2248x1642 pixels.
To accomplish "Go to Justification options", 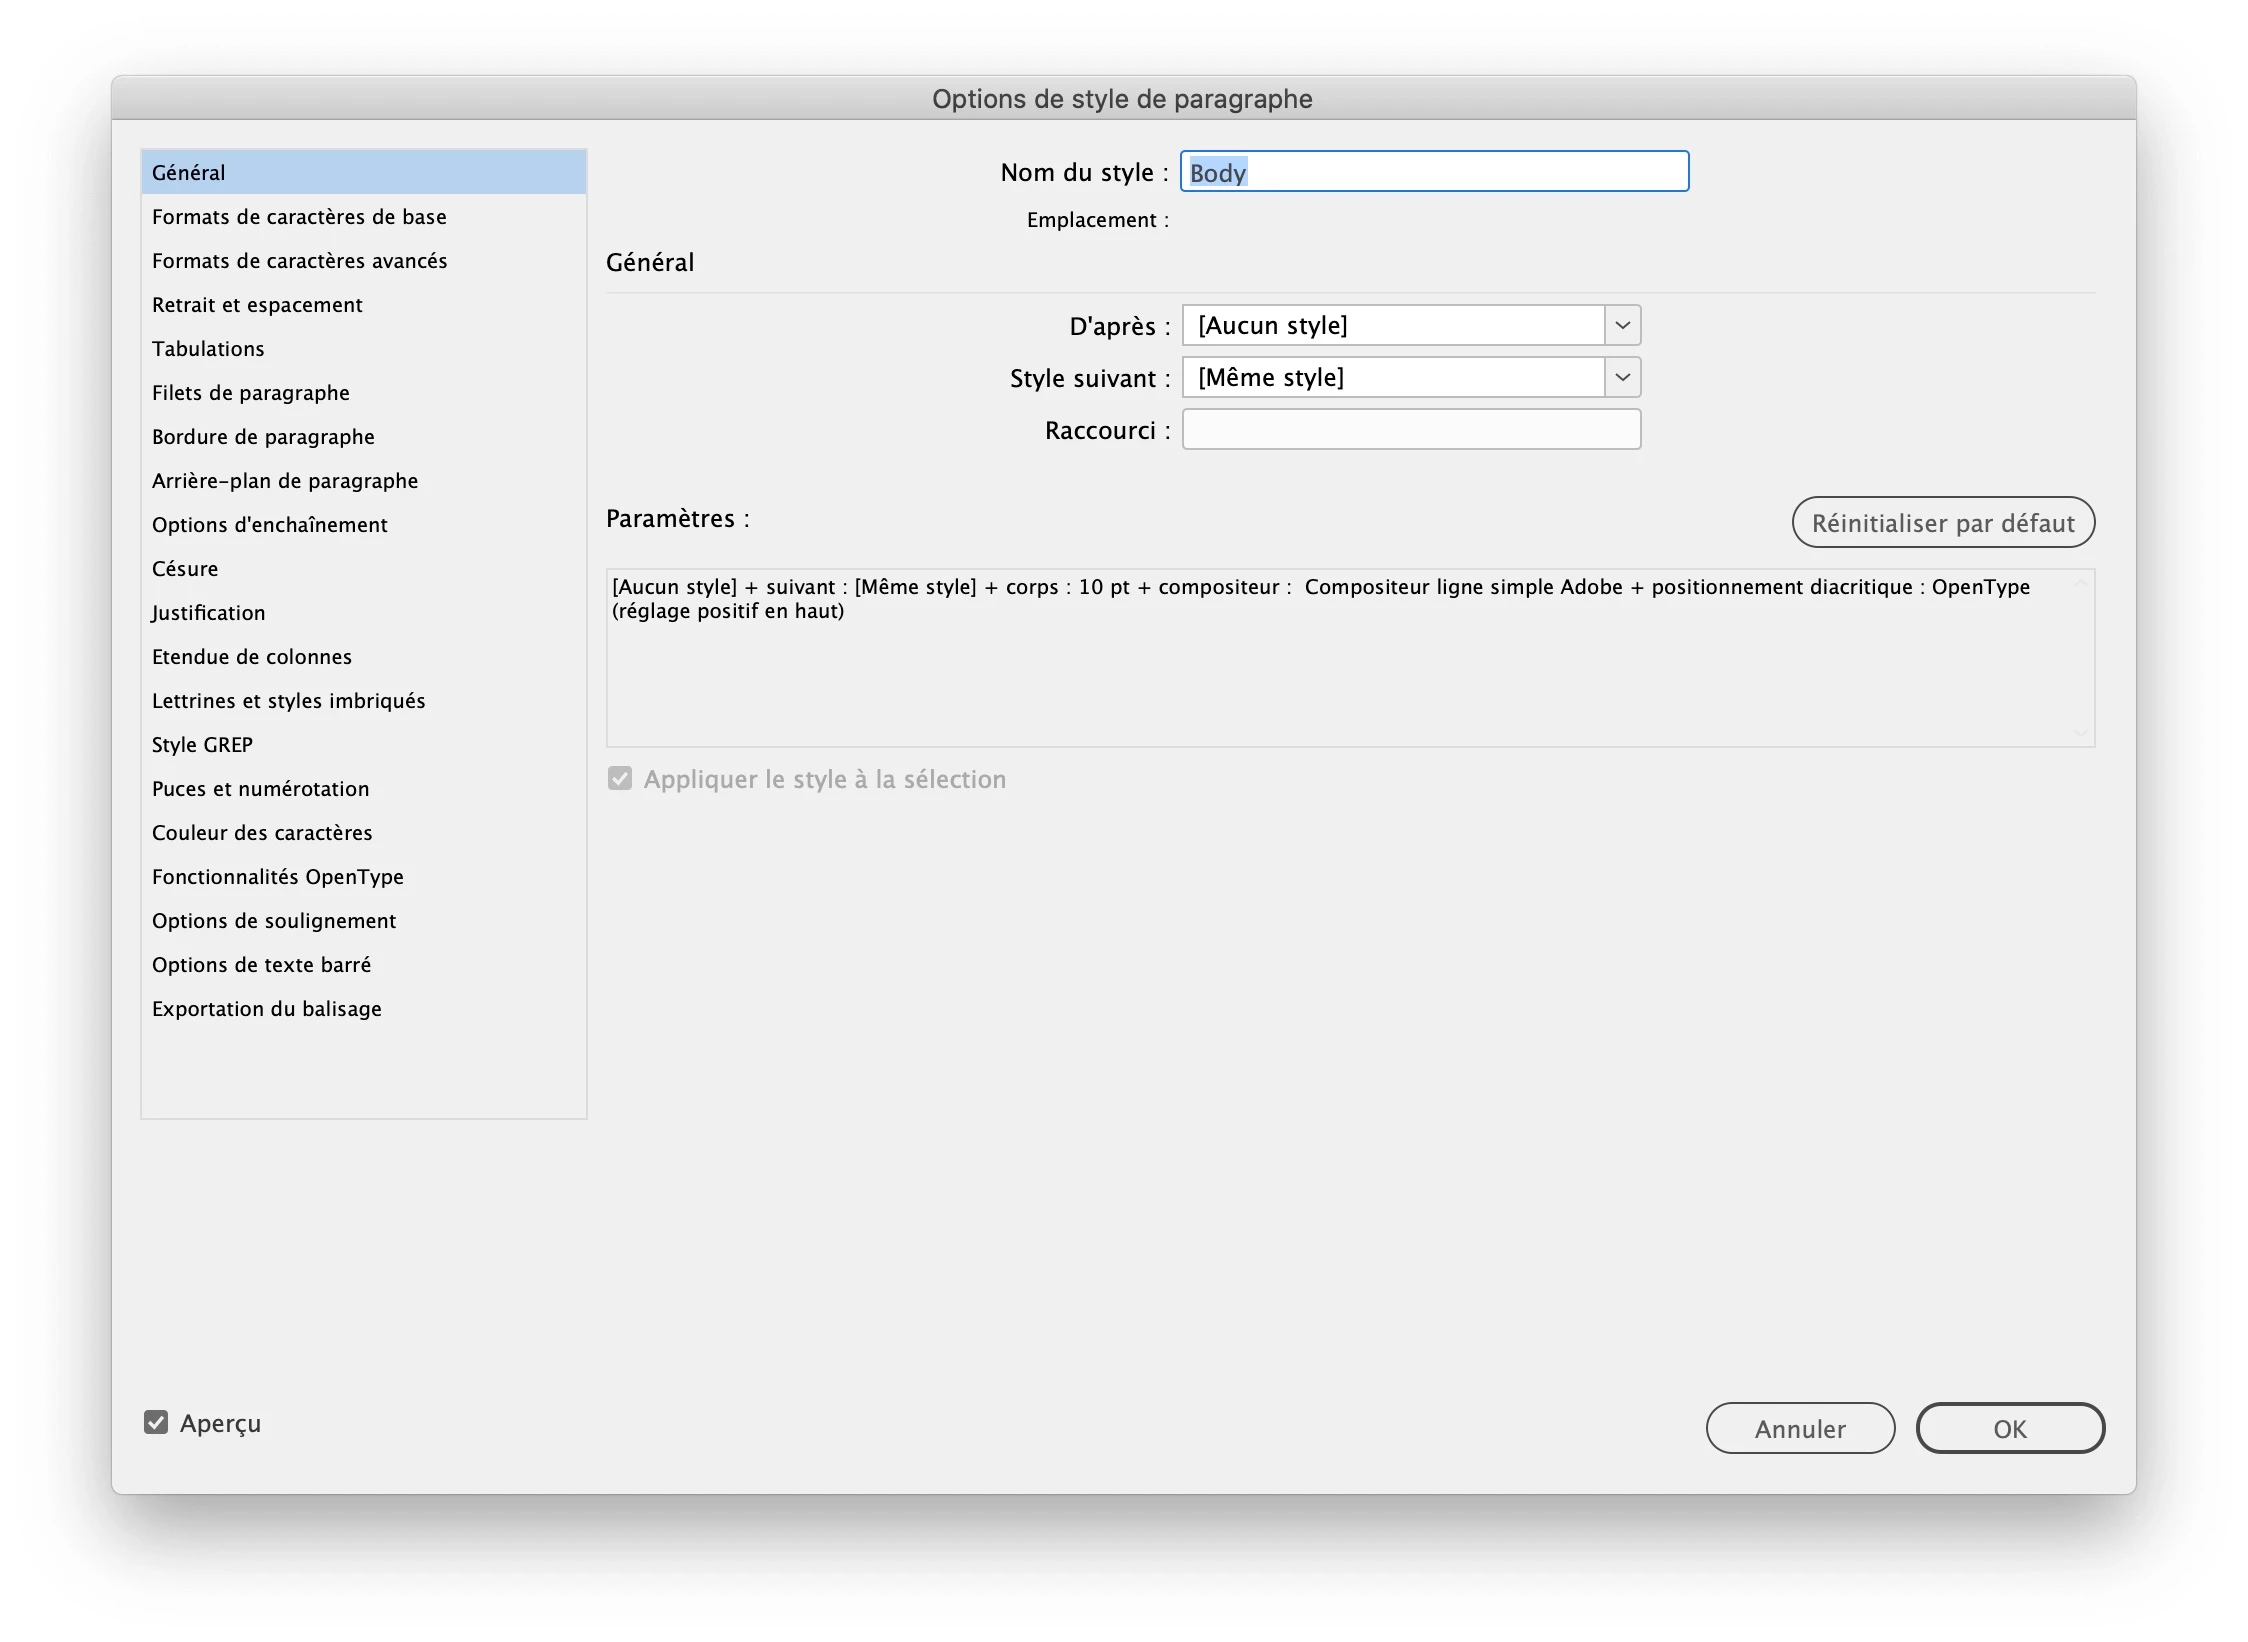I will tap(208, 613).
